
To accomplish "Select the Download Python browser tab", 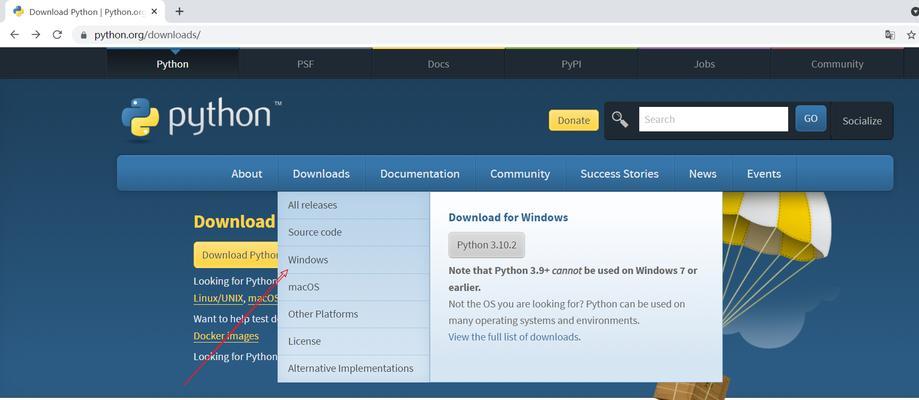I will tap(84, 12).
